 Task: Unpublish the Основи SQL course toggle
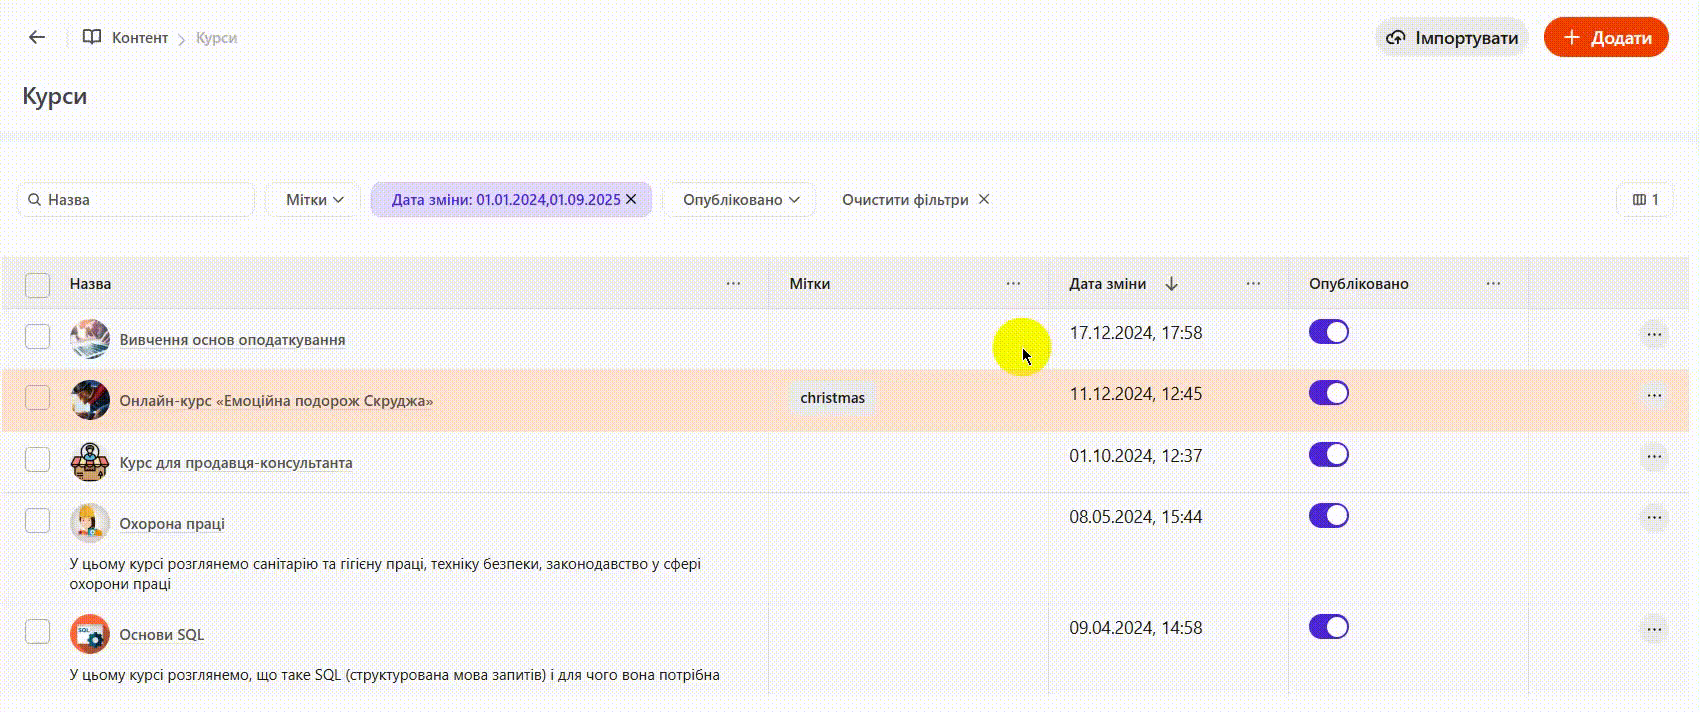tap(1328, 627)
